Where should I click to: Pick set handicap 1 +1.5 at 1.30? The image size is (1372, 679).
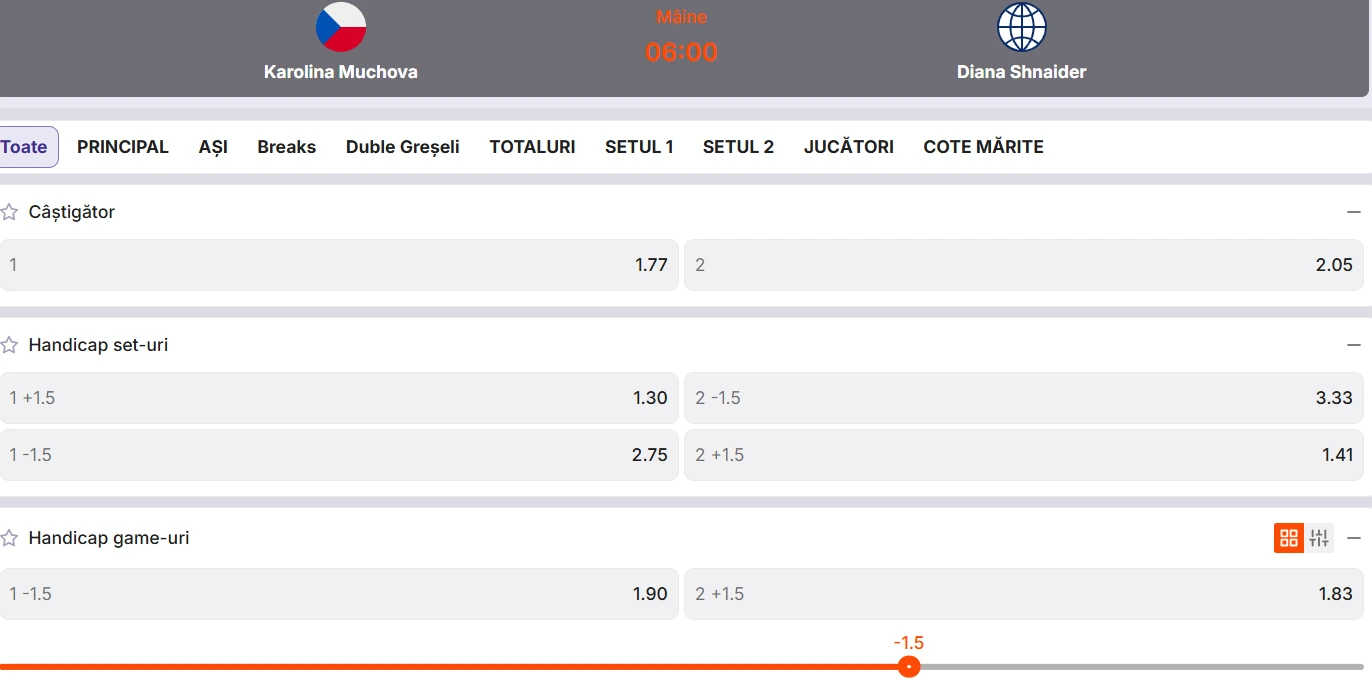(x=339, y=398)
